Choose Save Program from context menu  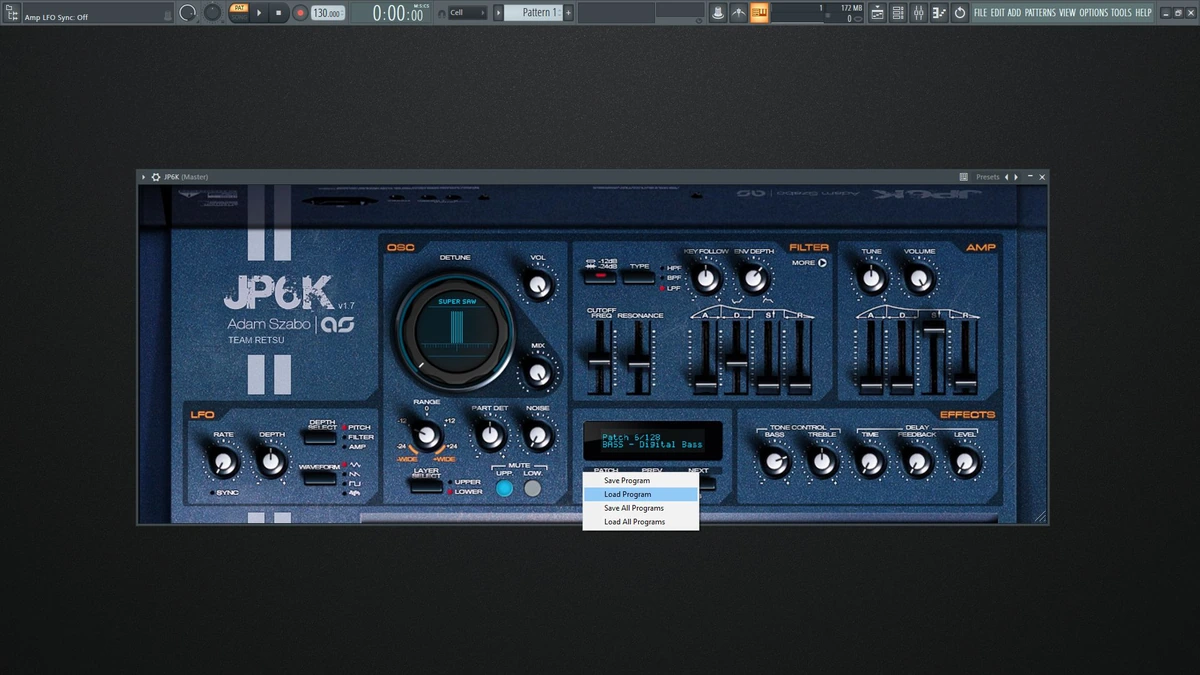pyautogui.click(x=641, y=481)
